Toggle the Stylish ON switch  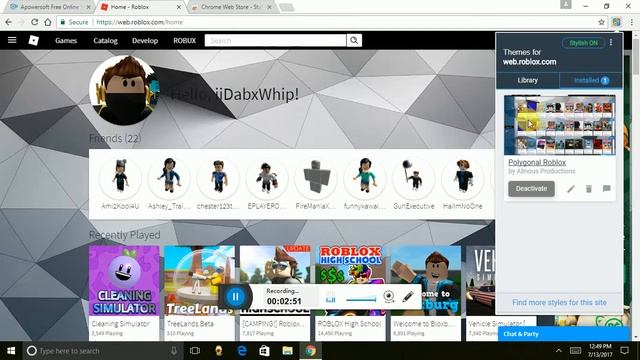click(583, 43)
